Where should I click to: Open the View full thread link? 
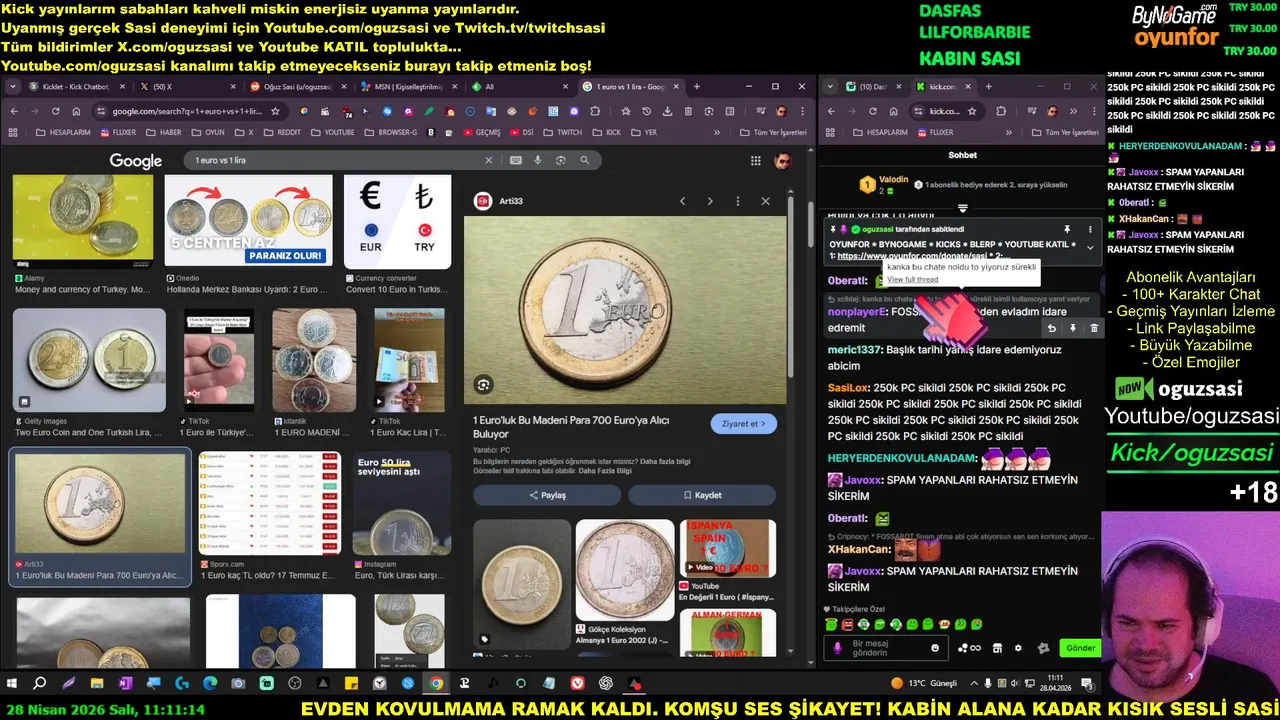pos(912,279)
